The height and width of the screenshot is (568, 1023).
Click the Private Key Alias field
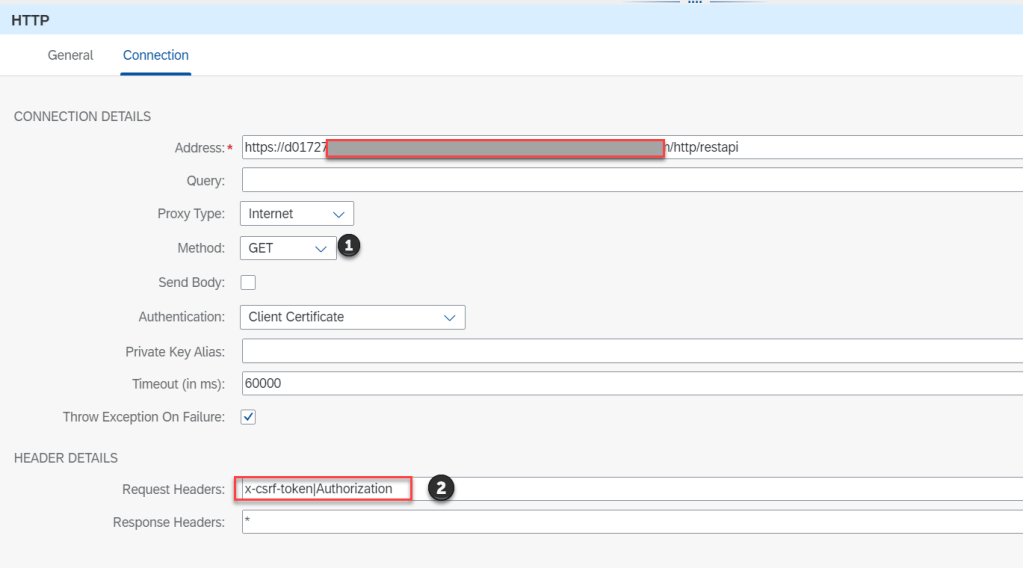coord(630,351)
